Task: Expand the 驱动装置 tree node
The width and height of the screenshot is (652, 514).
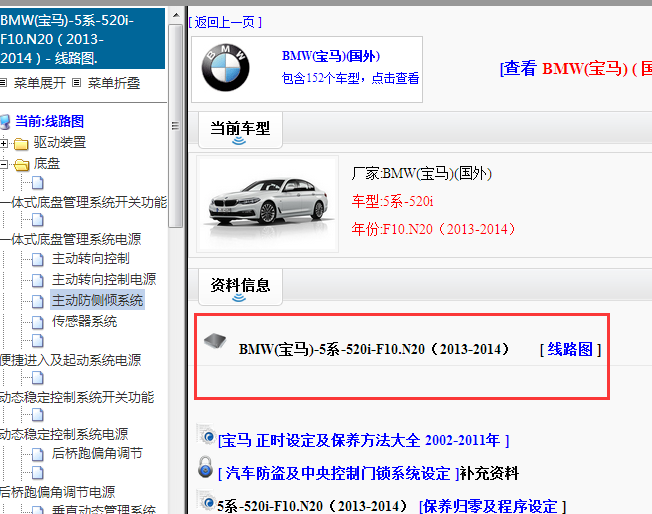Action: pyautogui.click(x=4, y=144)
